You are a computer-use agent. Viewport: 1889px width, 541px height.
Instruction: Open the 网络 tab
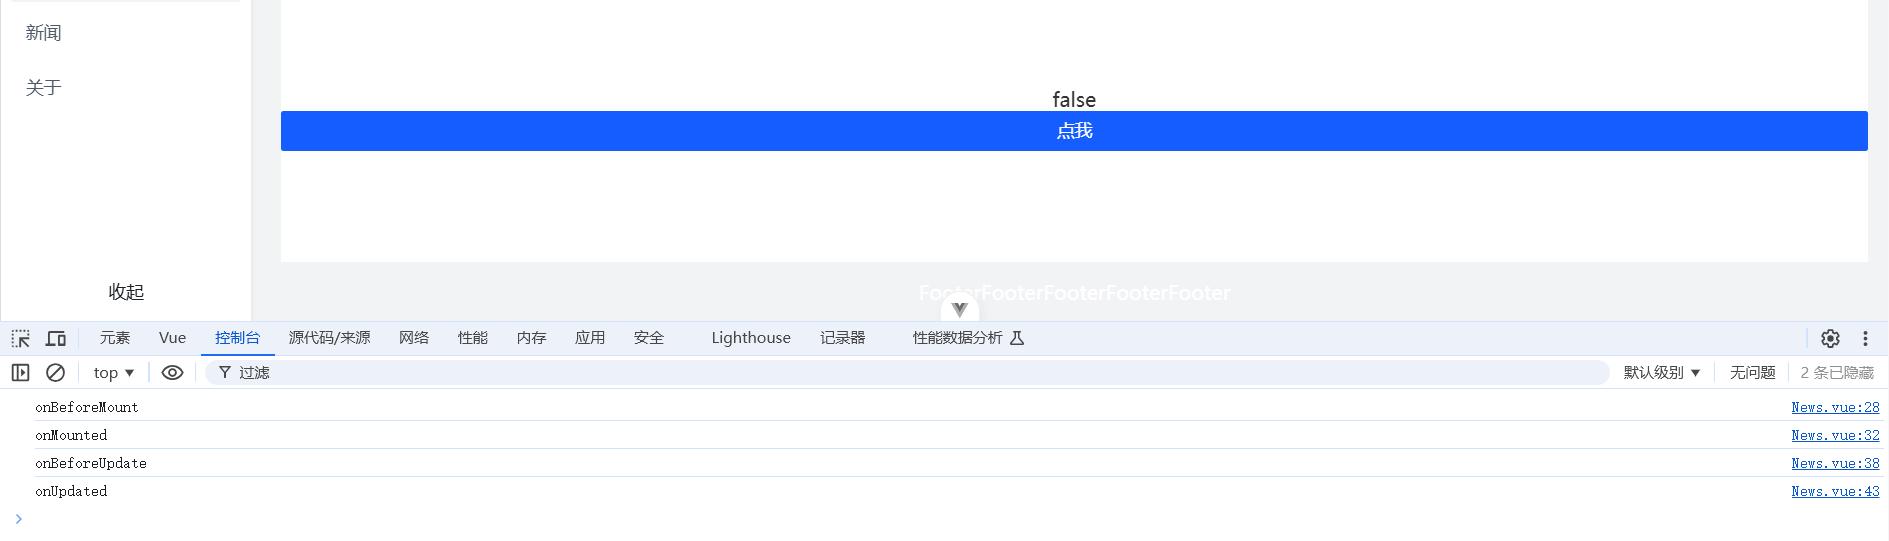point(414,338)
